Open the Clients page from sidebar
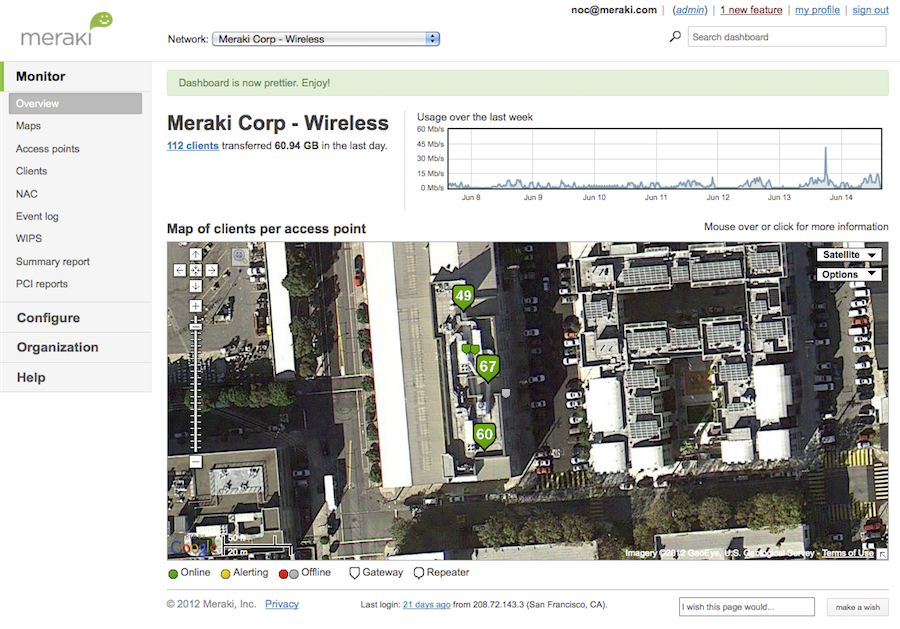The image size is (900, 629). (32, 171)
